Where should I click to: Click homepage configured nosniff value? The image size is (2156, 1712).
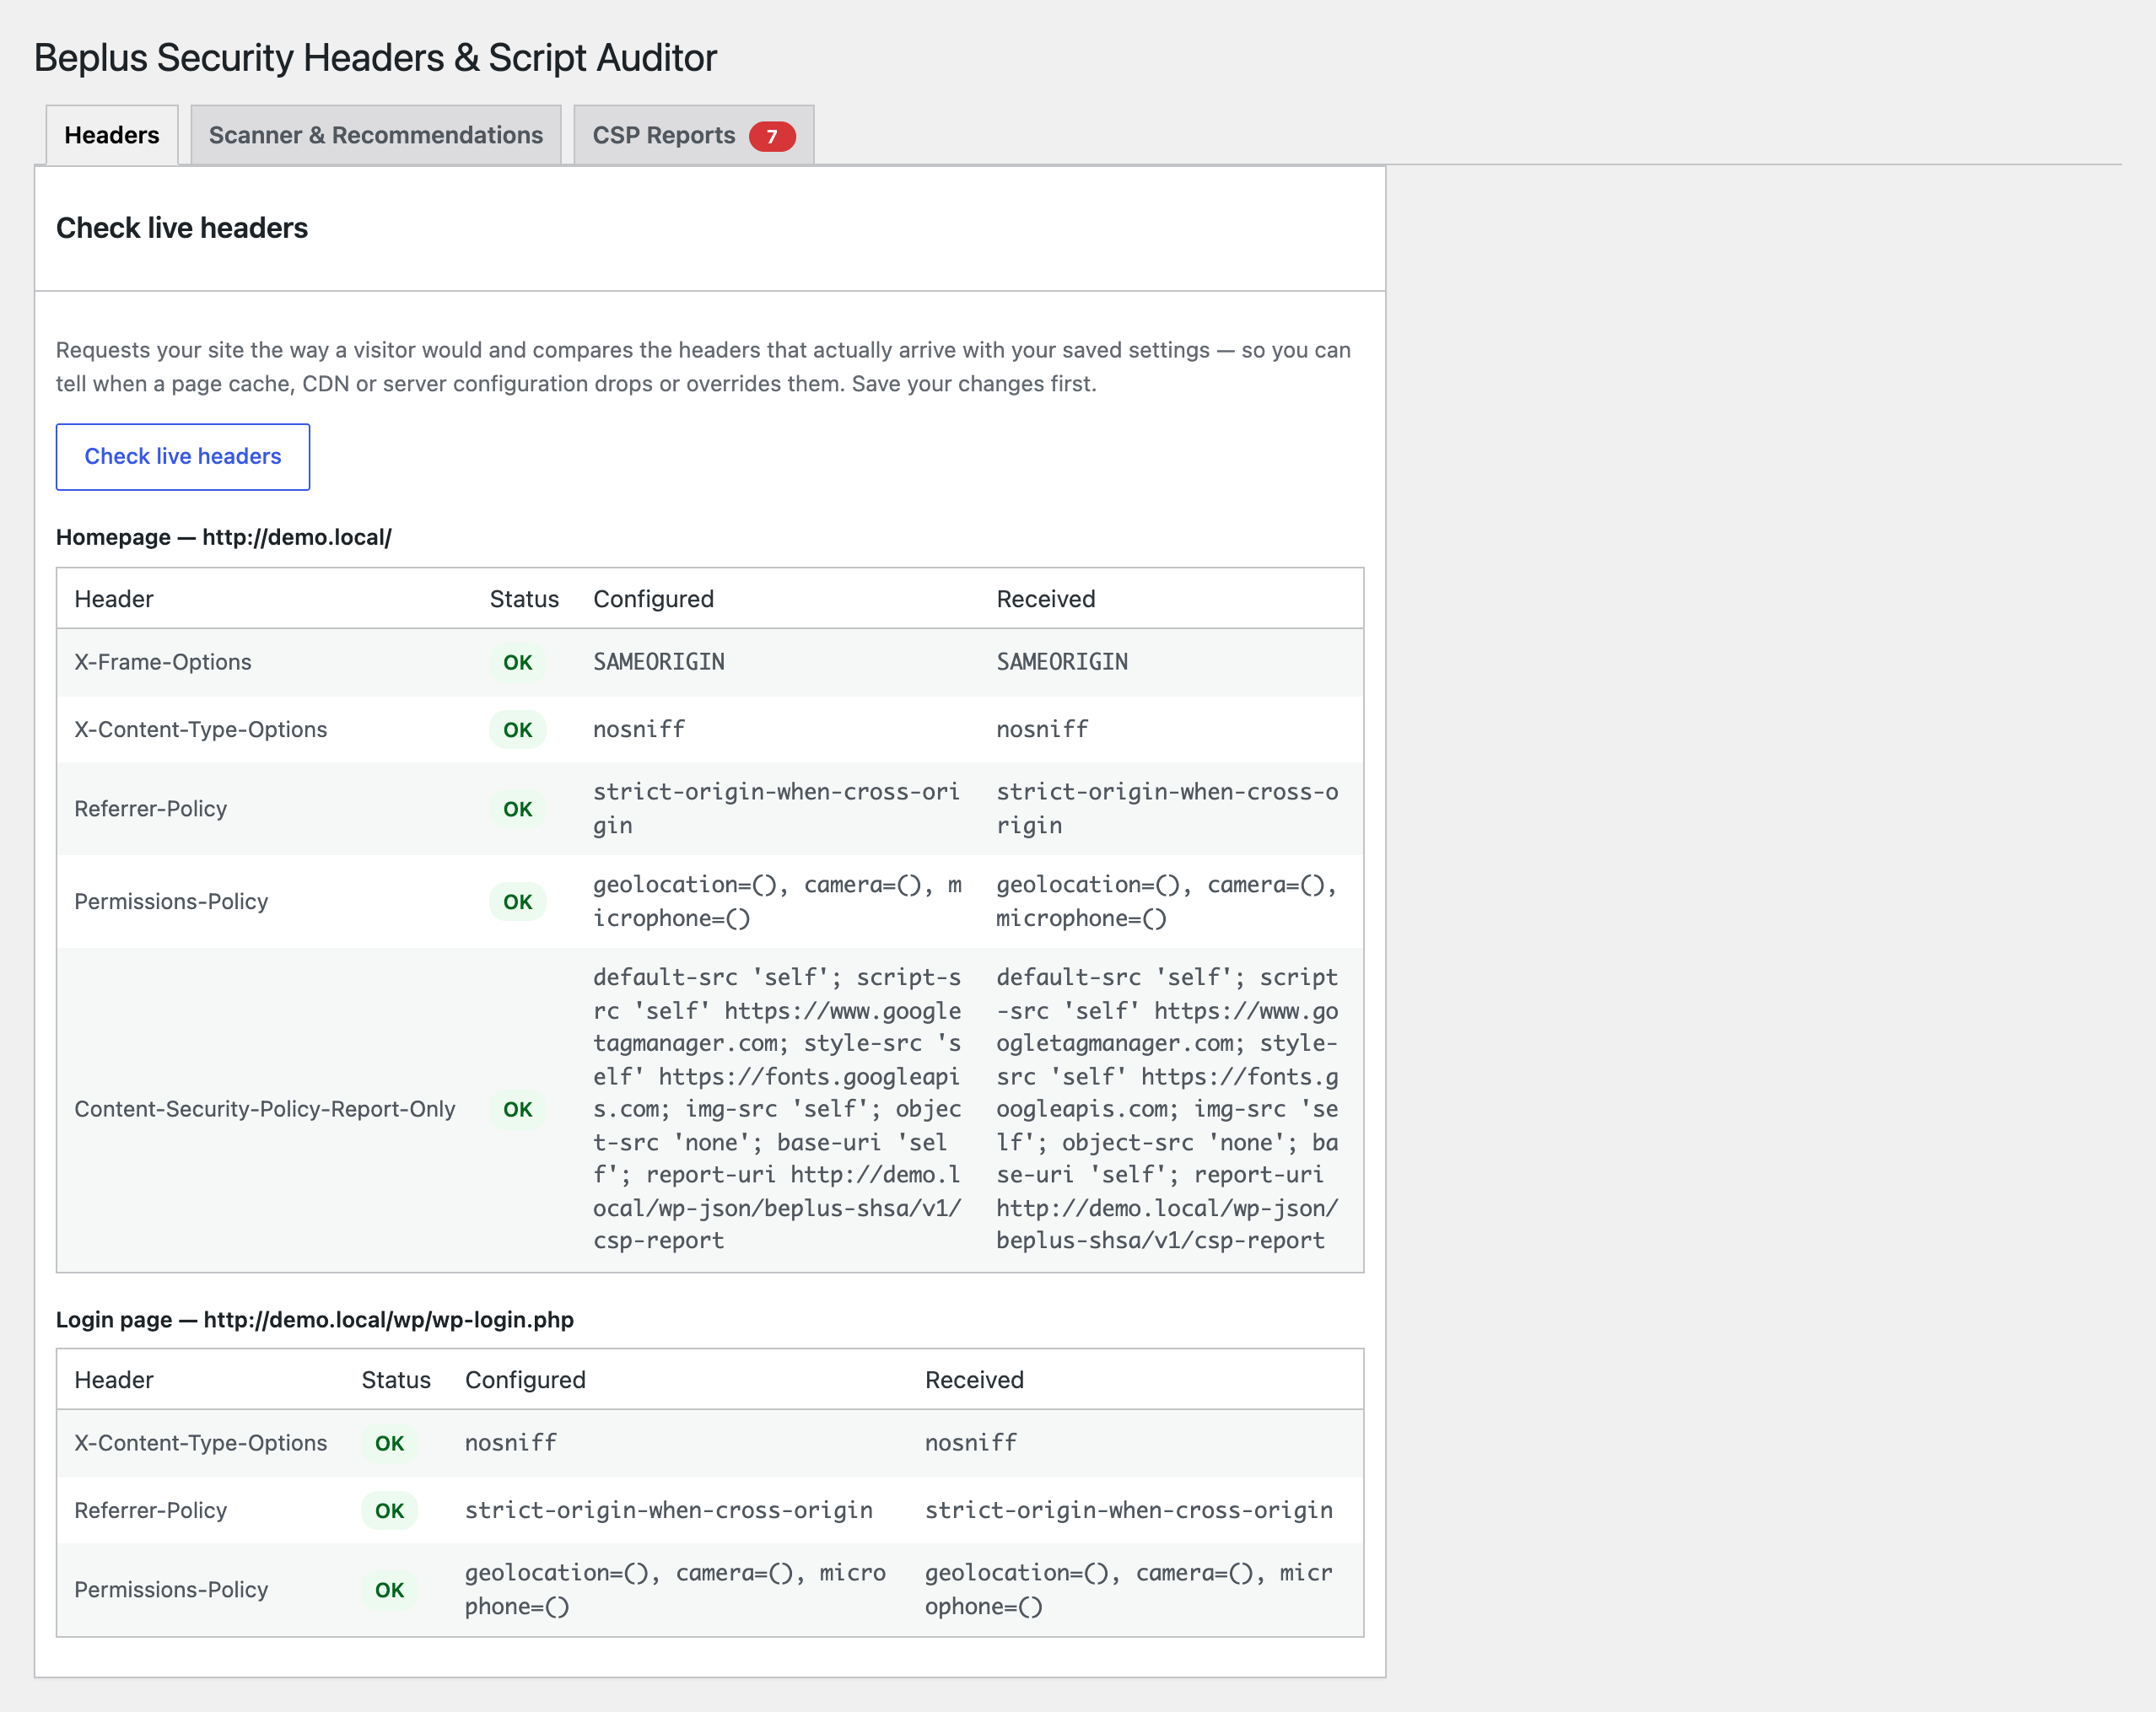[x=639, y=729]
